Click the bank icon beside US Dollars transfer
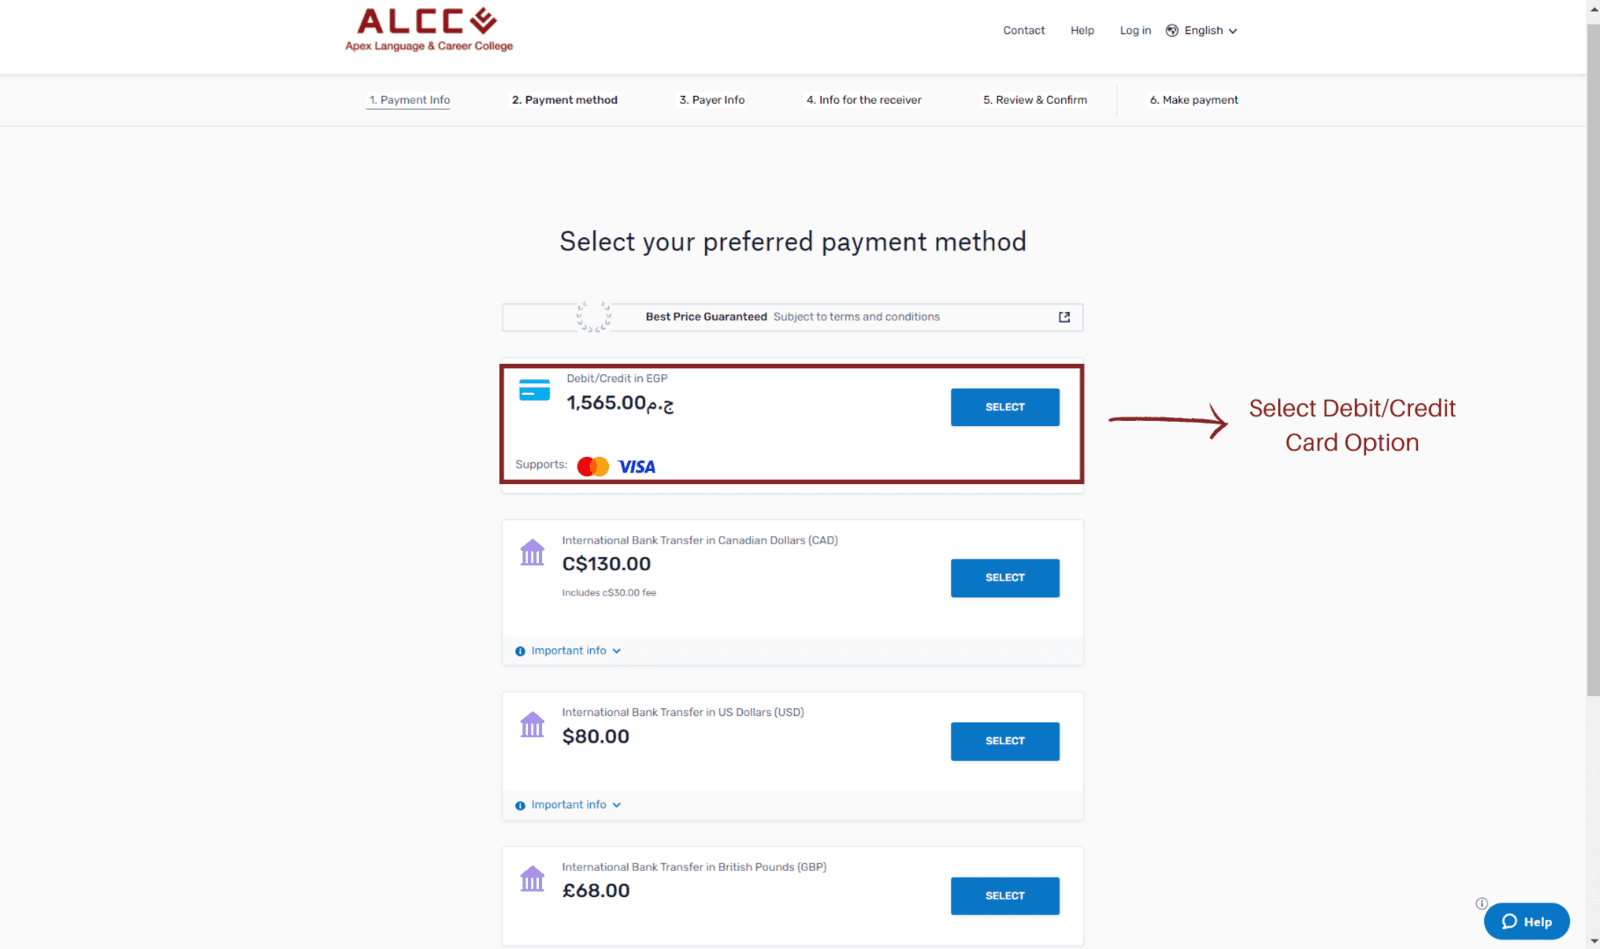 click(x=532, y=724)
